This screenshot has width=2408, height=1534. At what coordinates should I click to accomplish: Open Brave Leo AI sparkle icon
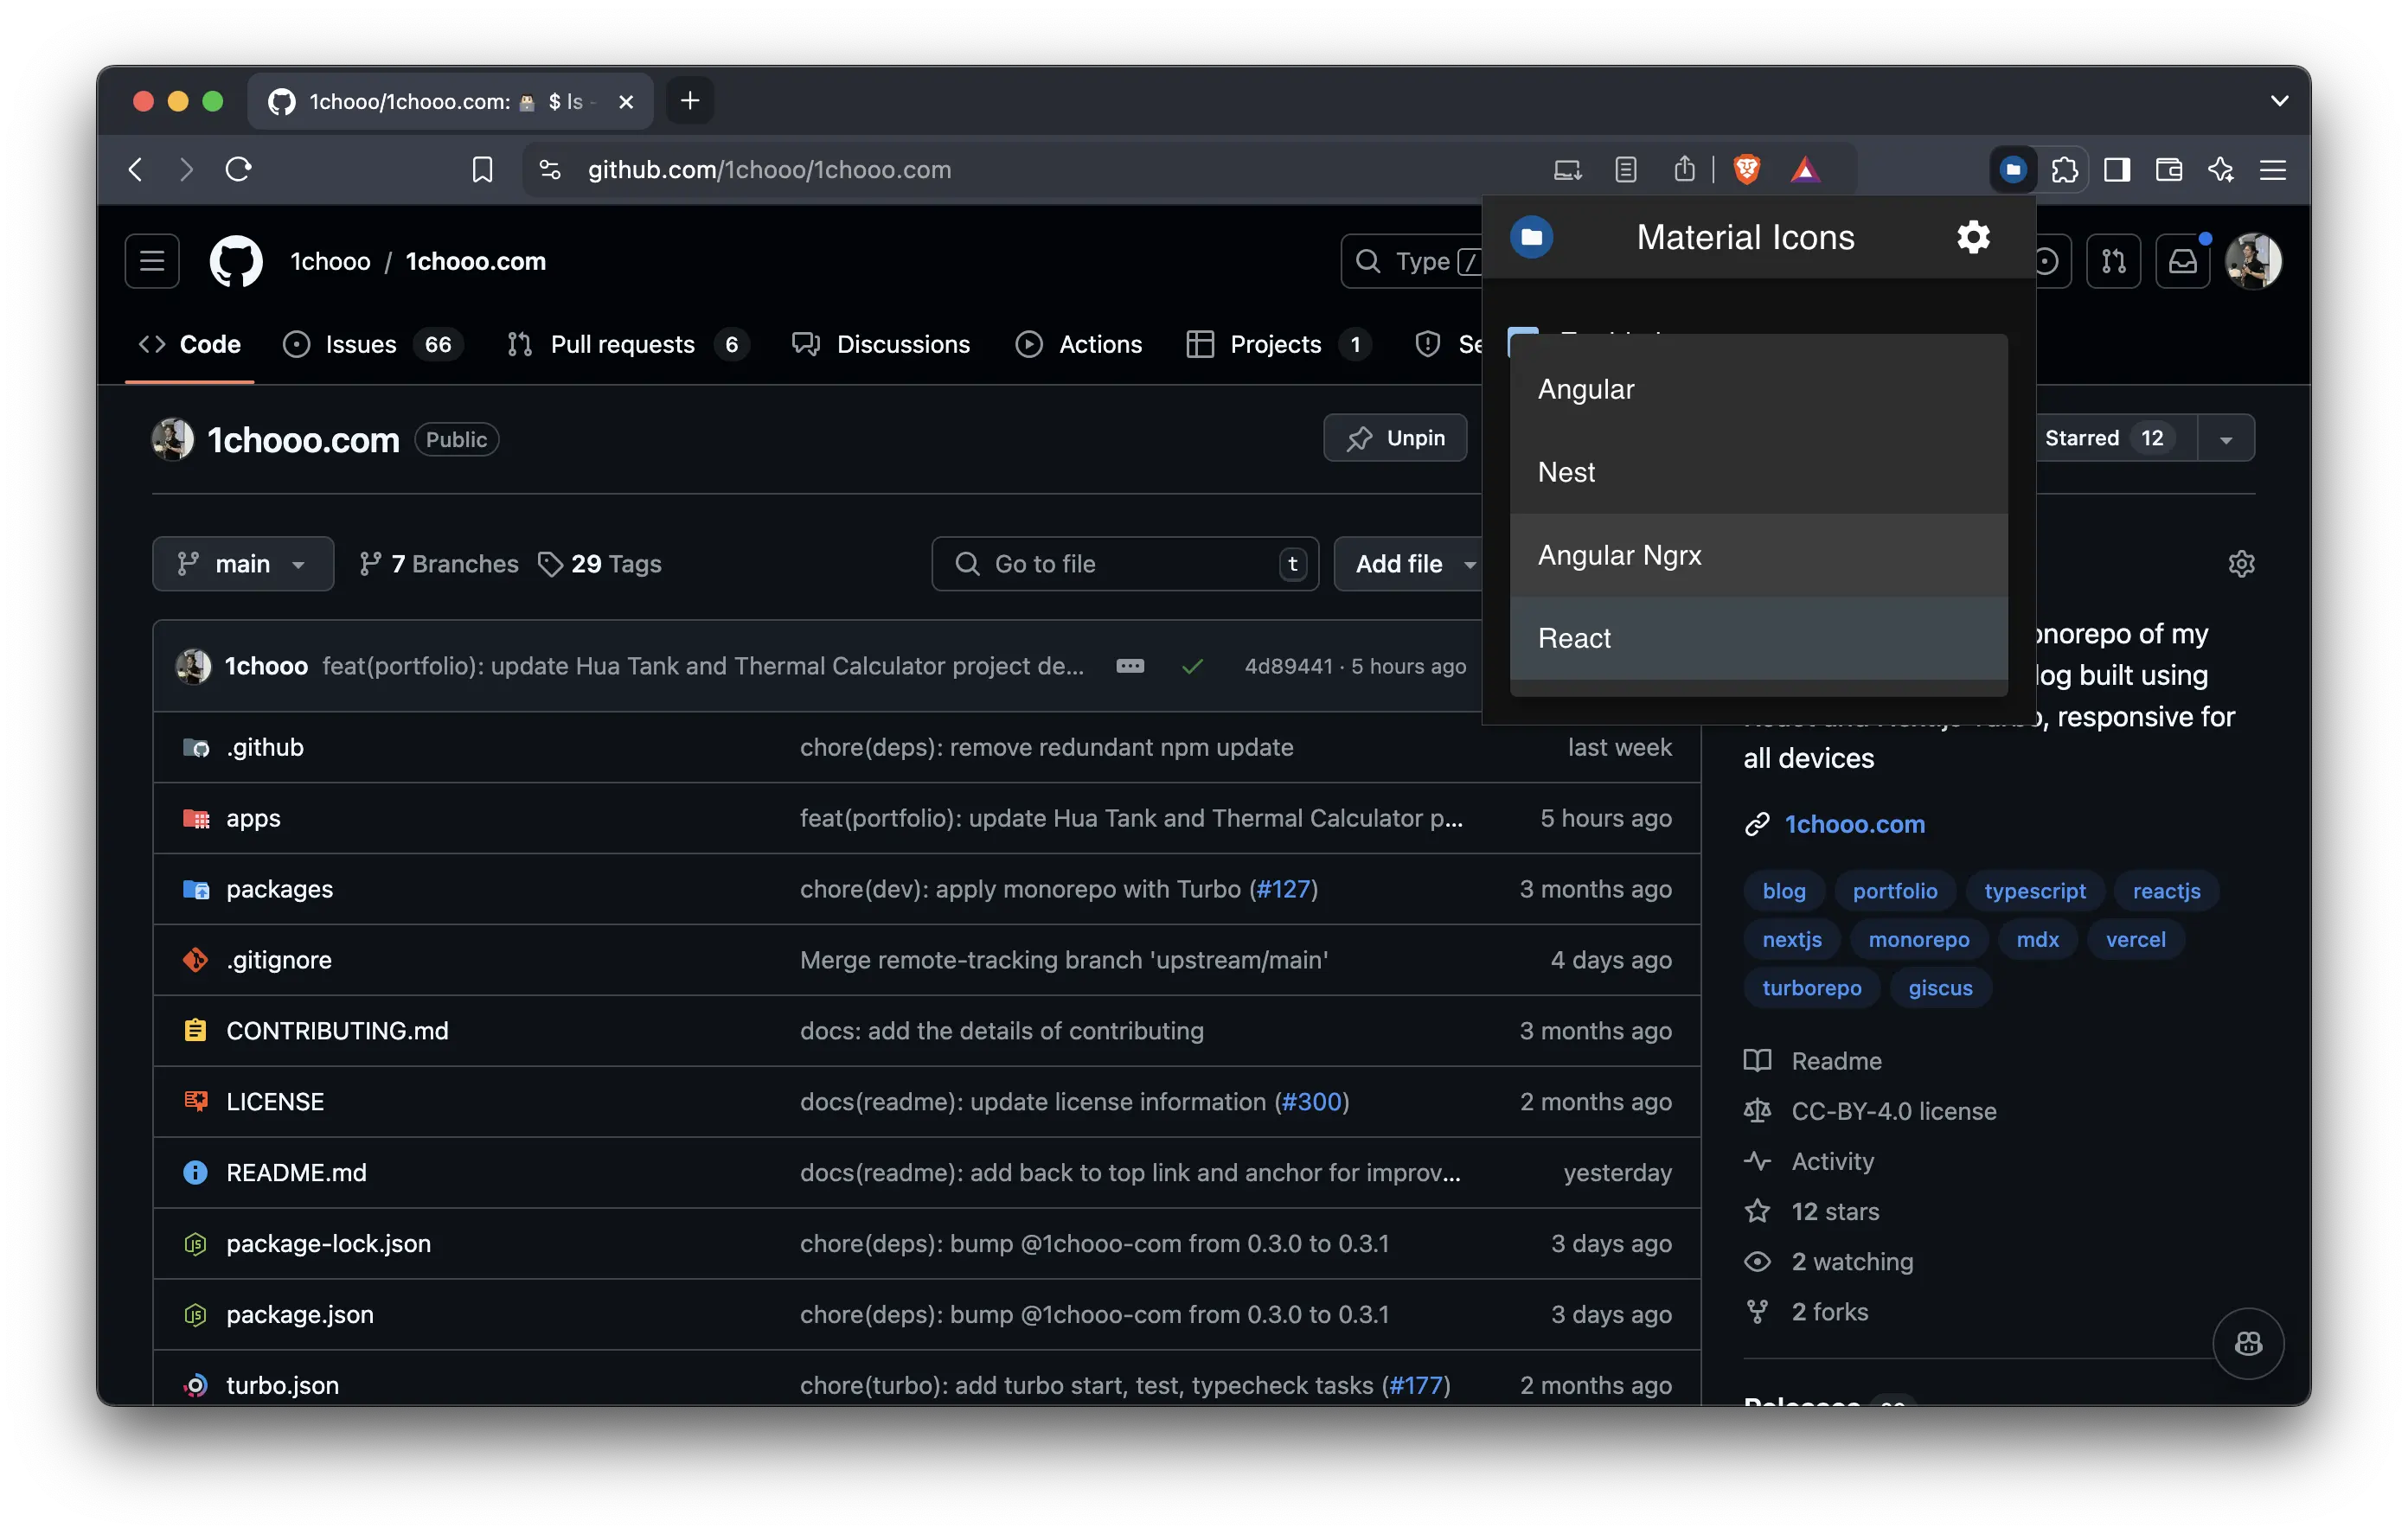click(x=2220, y=170)
